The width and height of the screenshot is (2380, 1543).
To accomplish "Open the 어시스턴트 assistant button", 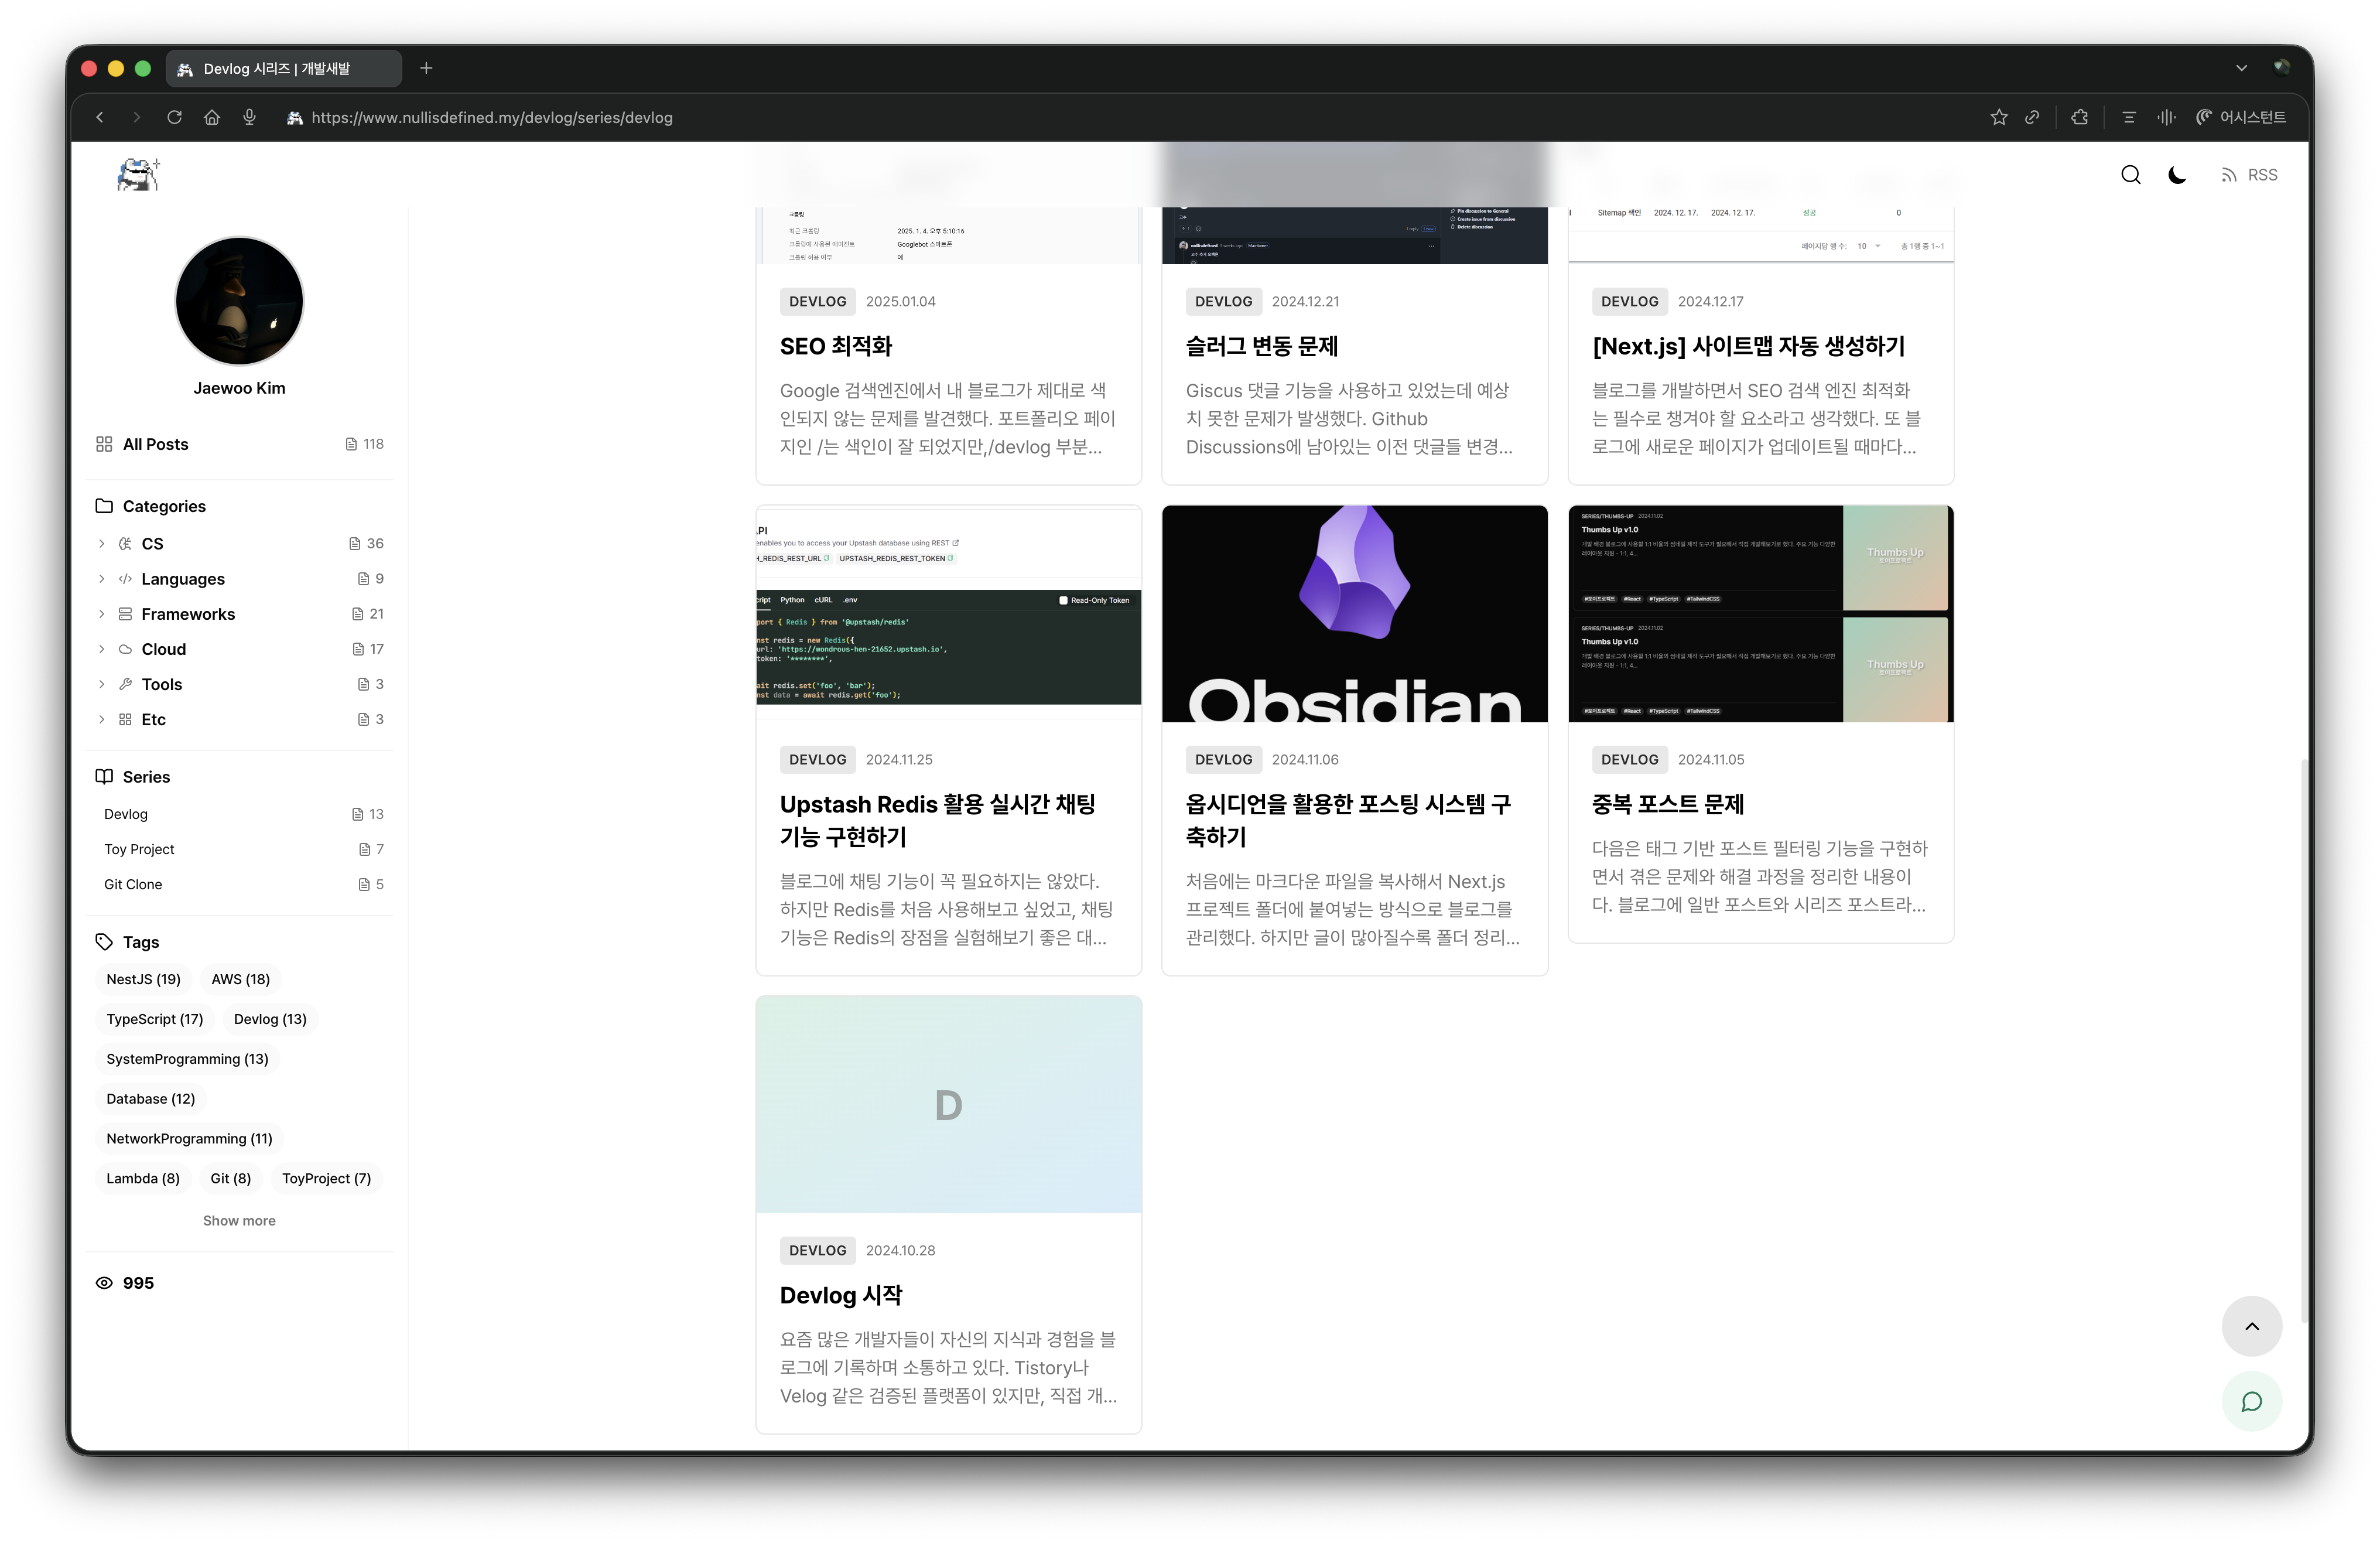I will point(2240,117).
